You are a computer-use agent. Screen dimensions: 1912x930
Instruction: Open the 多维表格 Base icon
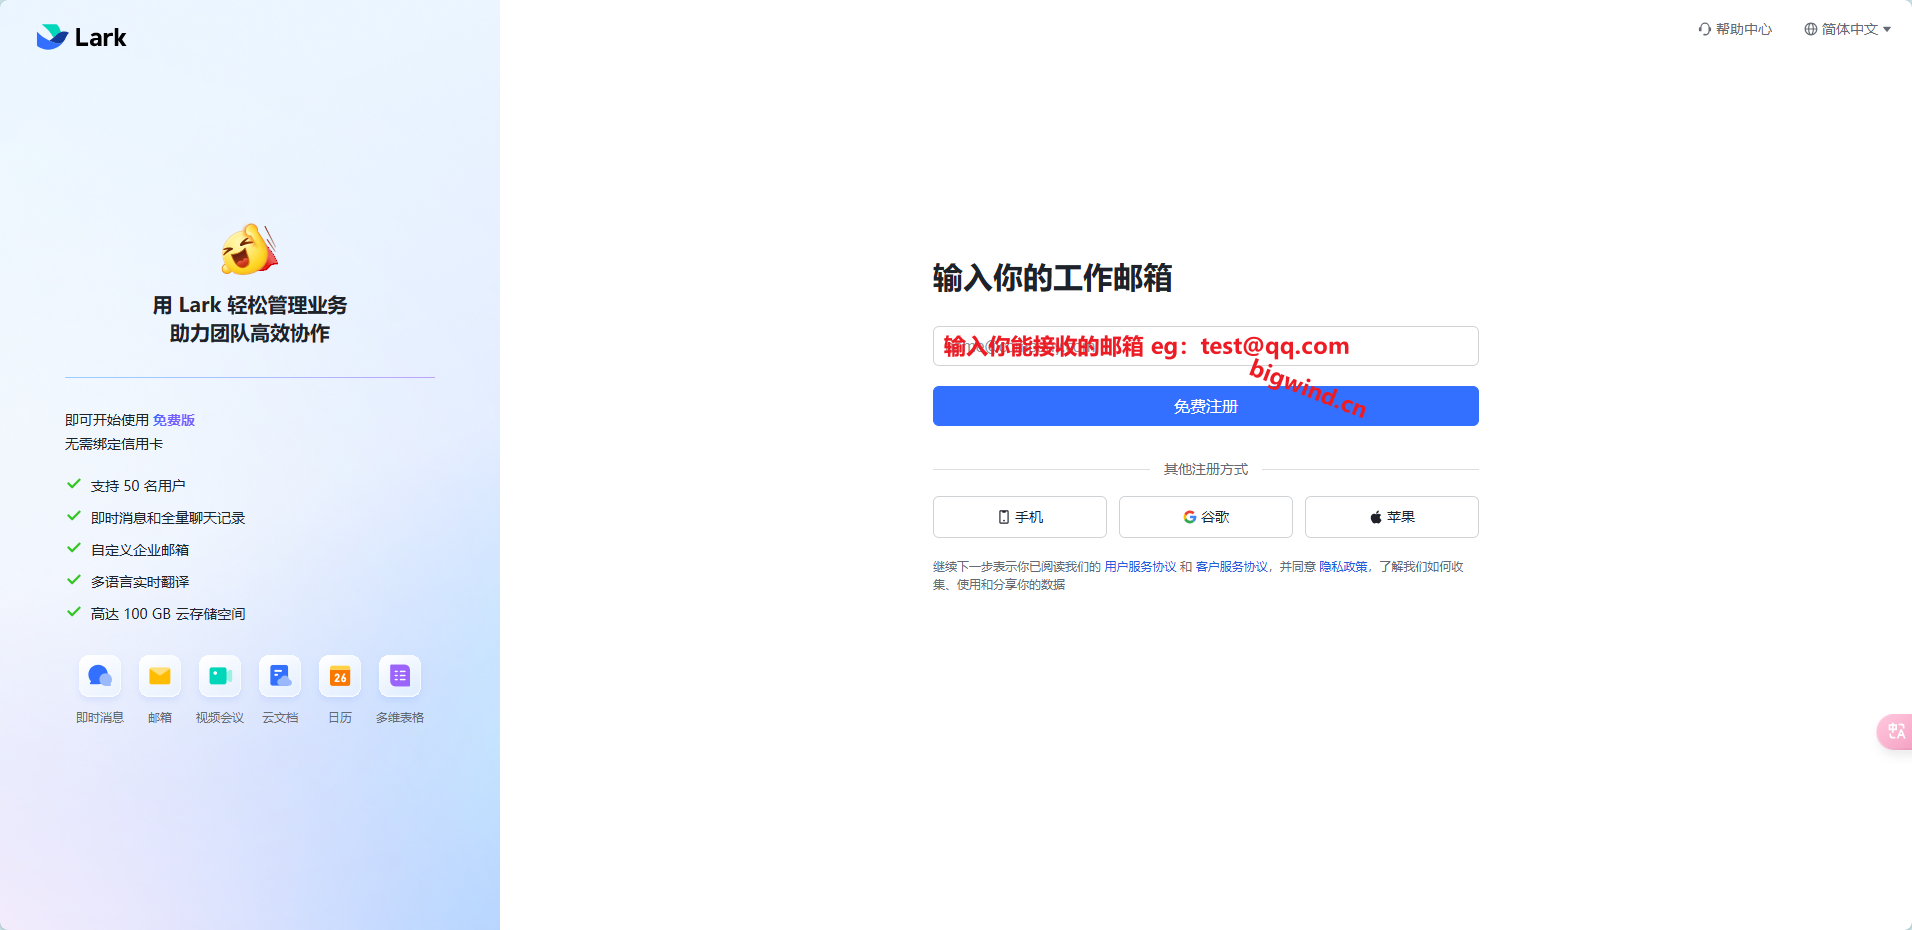click(x=399, y=676)
